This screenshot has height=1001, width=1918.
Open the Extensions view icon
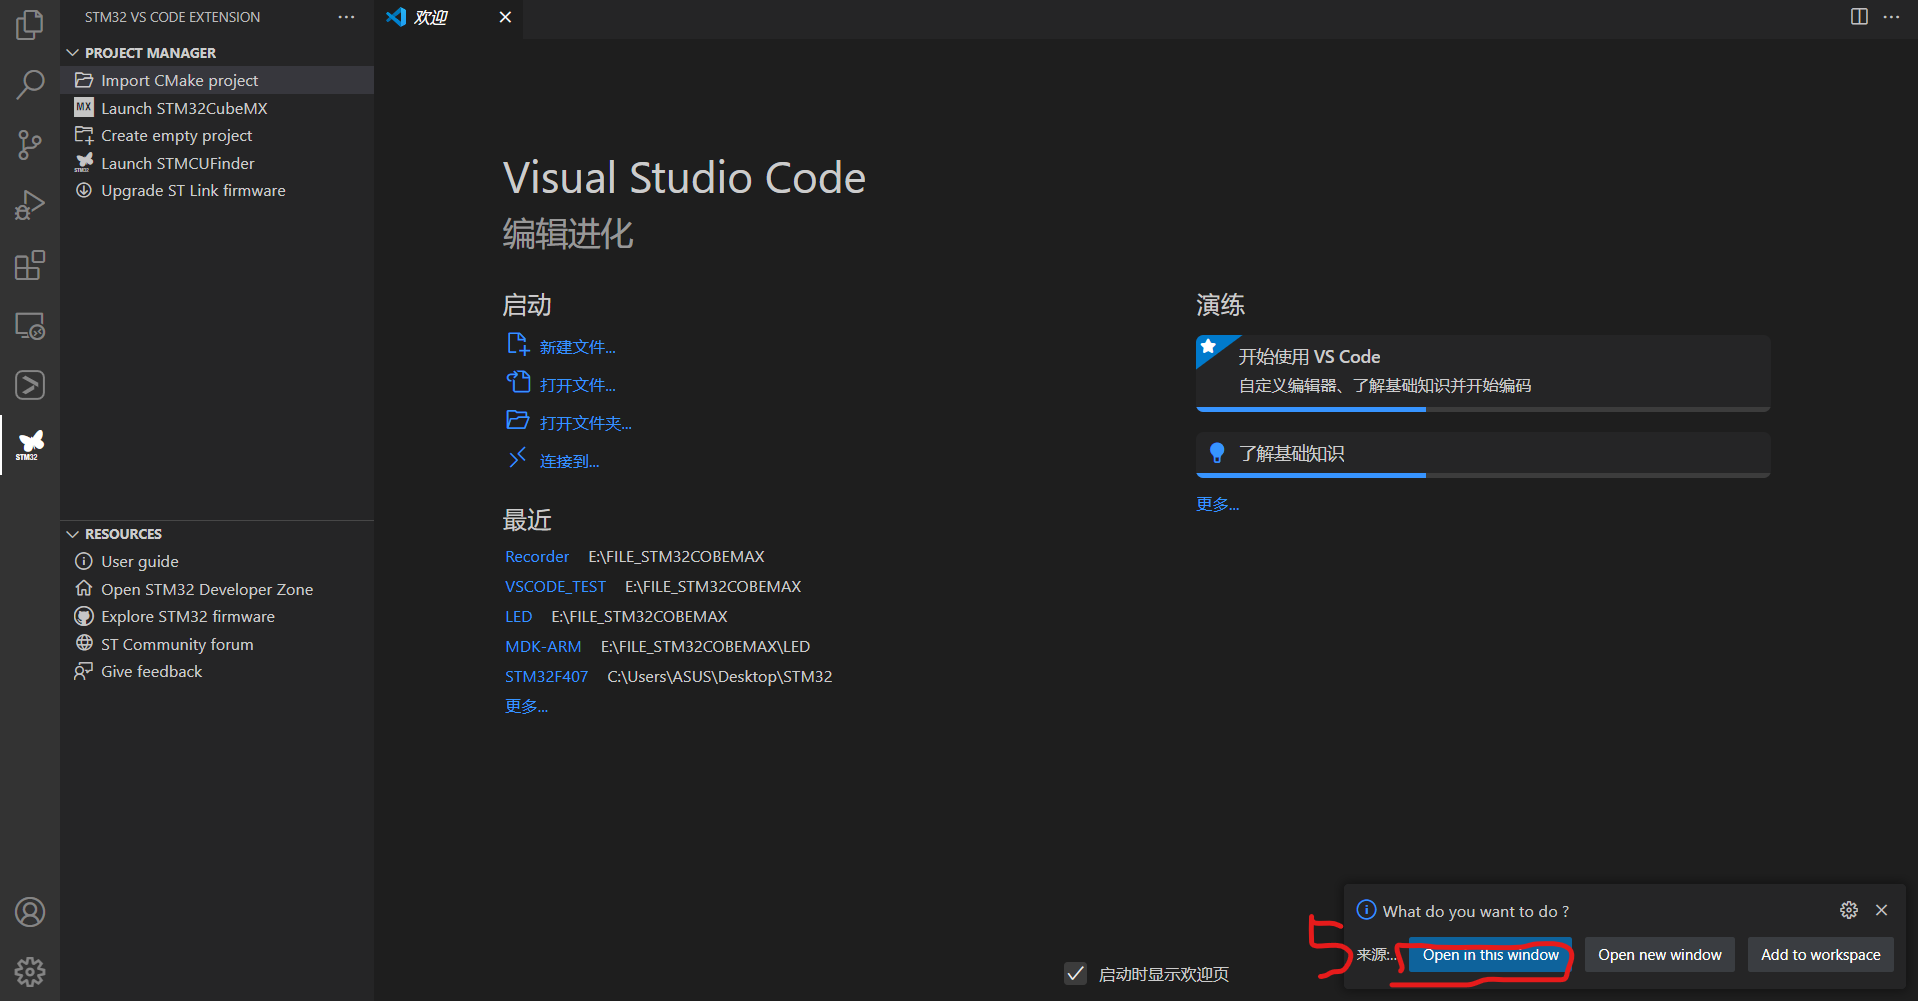[30, 265]
